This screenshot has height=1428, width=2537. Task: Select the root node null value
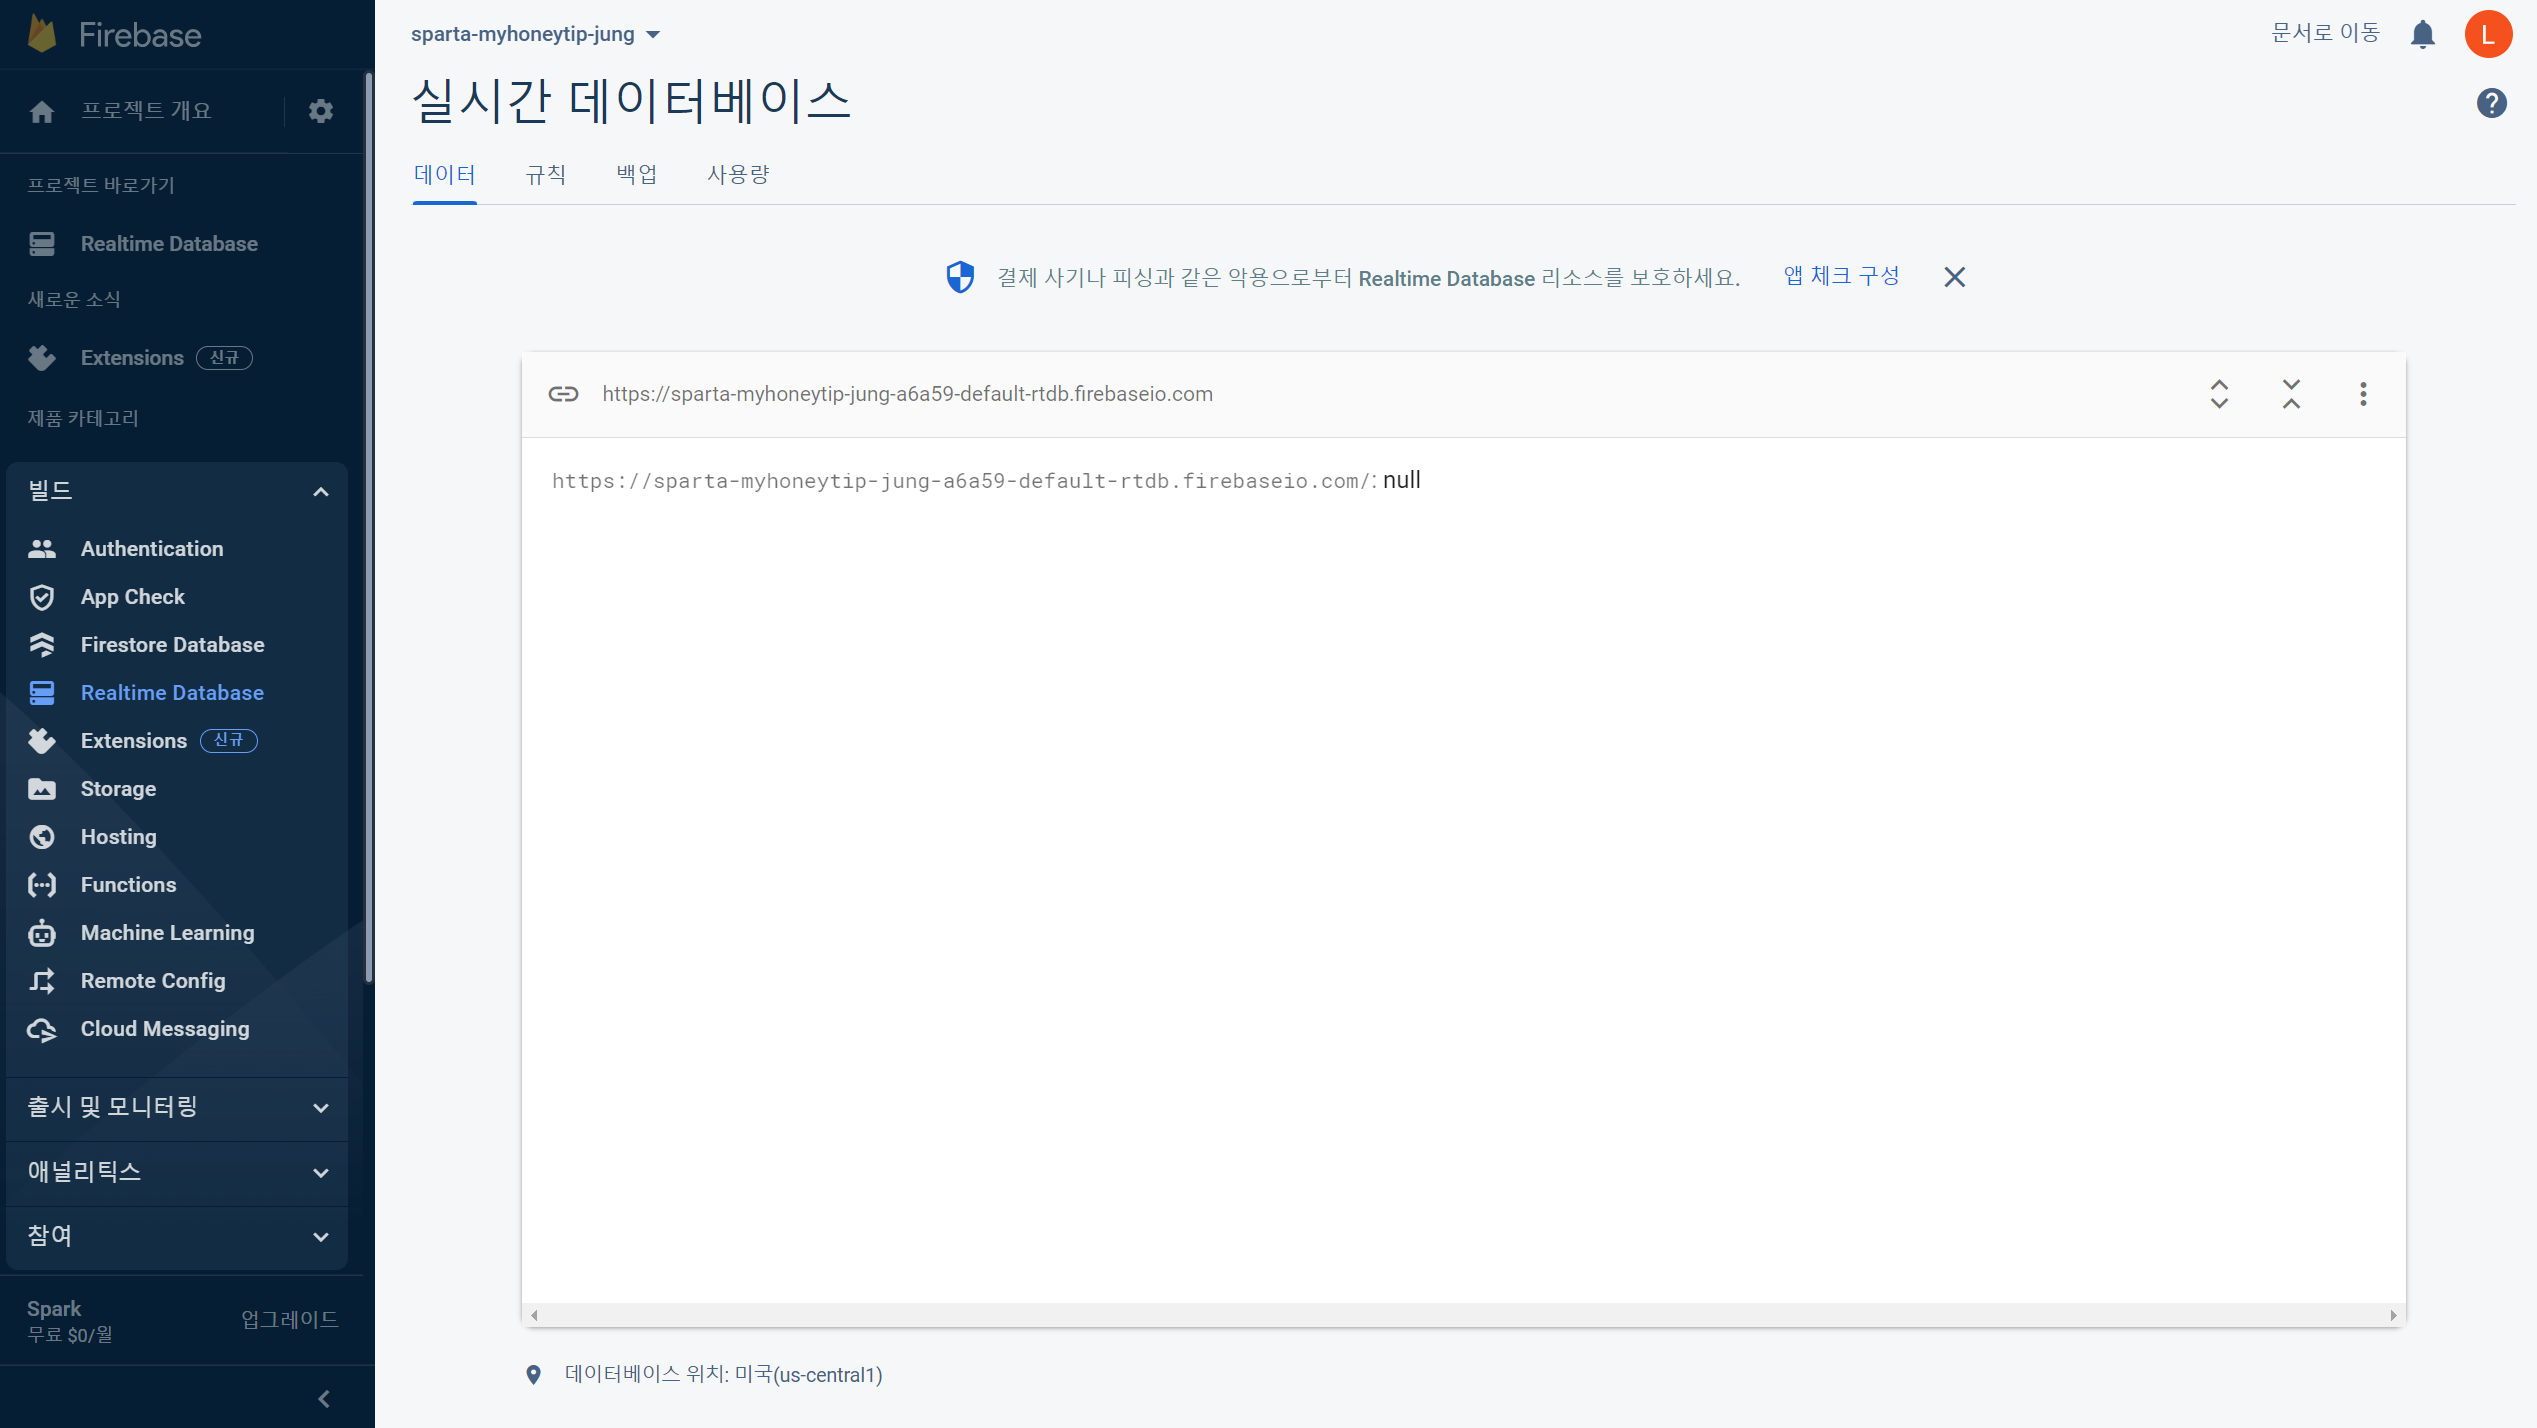pos(1401,480)
